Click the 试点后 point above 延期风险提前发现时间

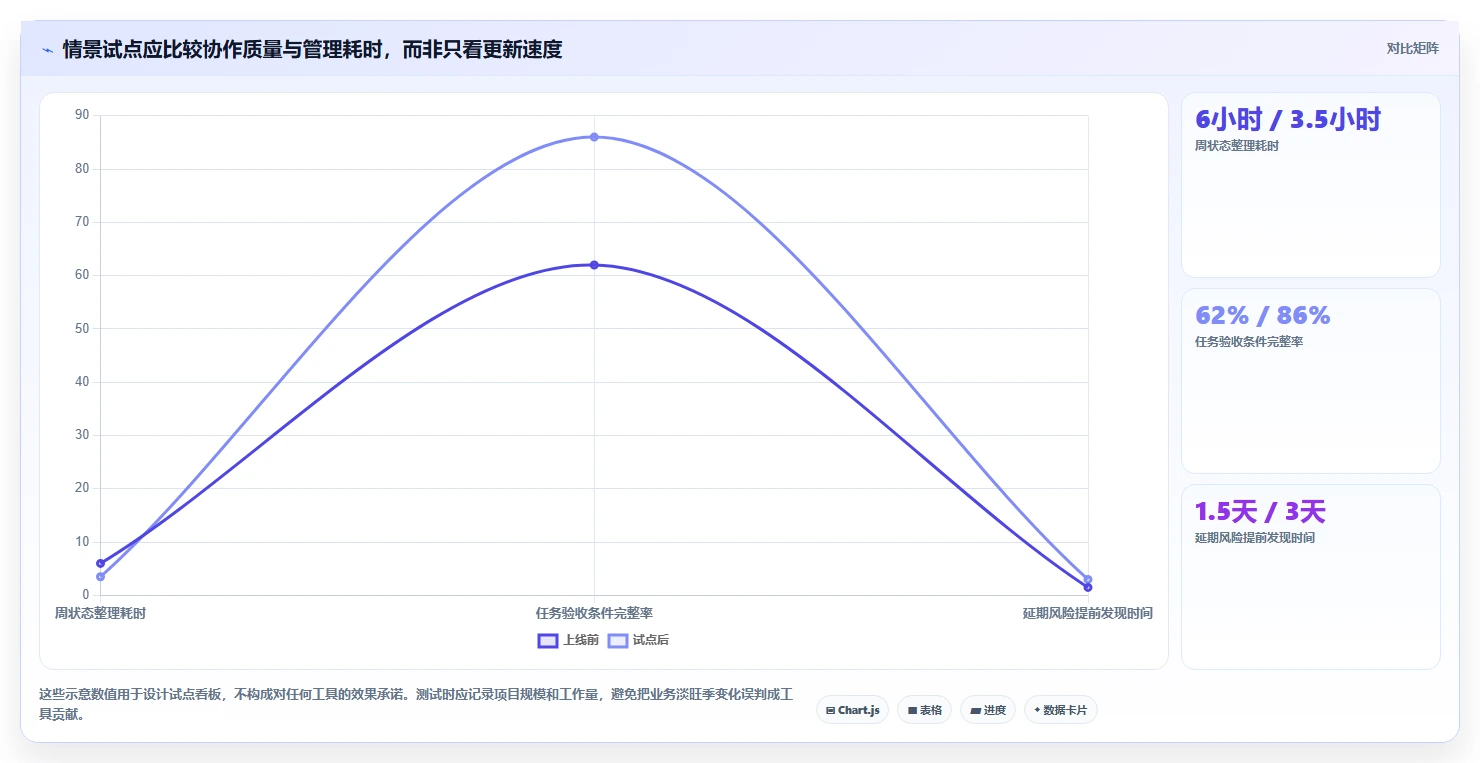[x=1088, y=579]
